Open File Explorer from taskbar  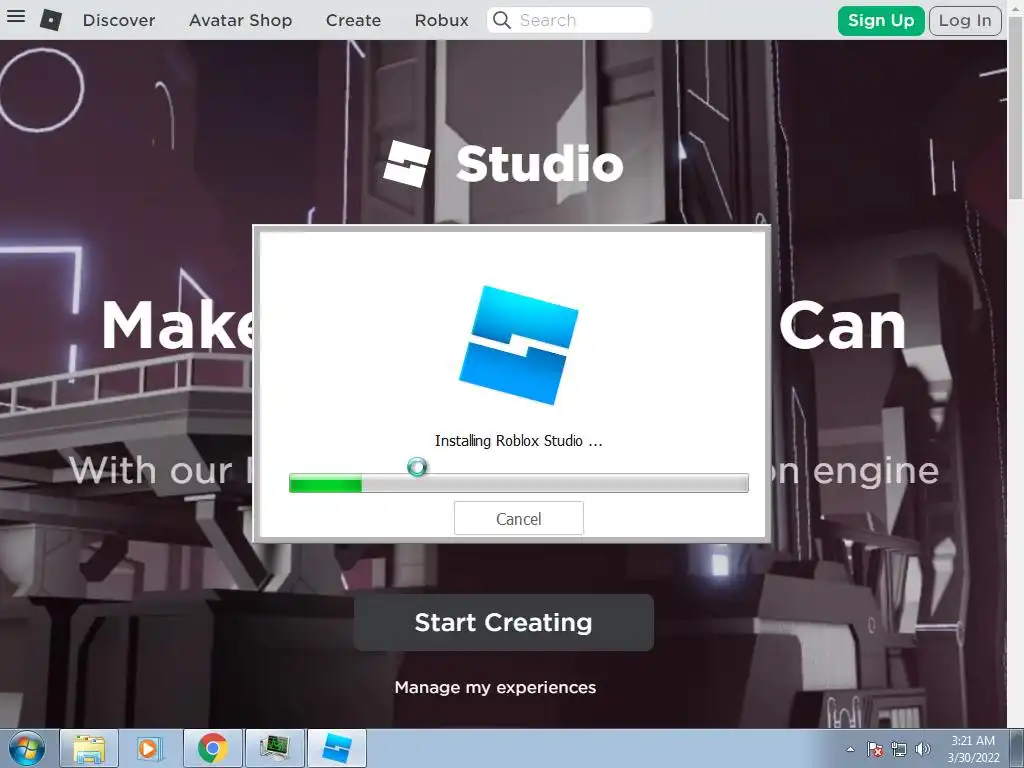pos(89,748)
